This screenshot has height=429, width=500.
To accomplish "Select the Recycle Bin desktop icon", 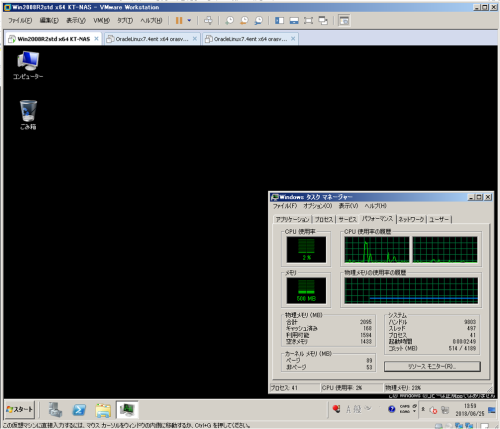I will point(28,115).
